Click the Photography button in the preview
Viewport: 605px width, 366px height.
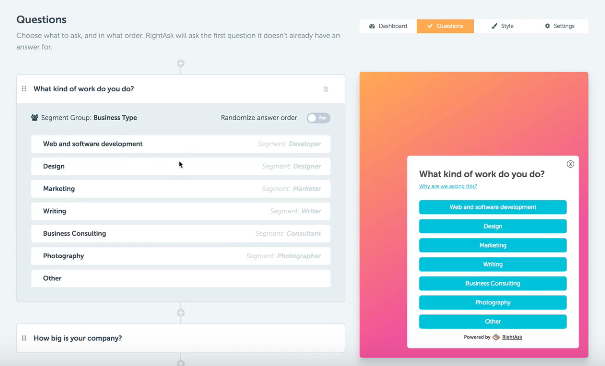[493, 302]
